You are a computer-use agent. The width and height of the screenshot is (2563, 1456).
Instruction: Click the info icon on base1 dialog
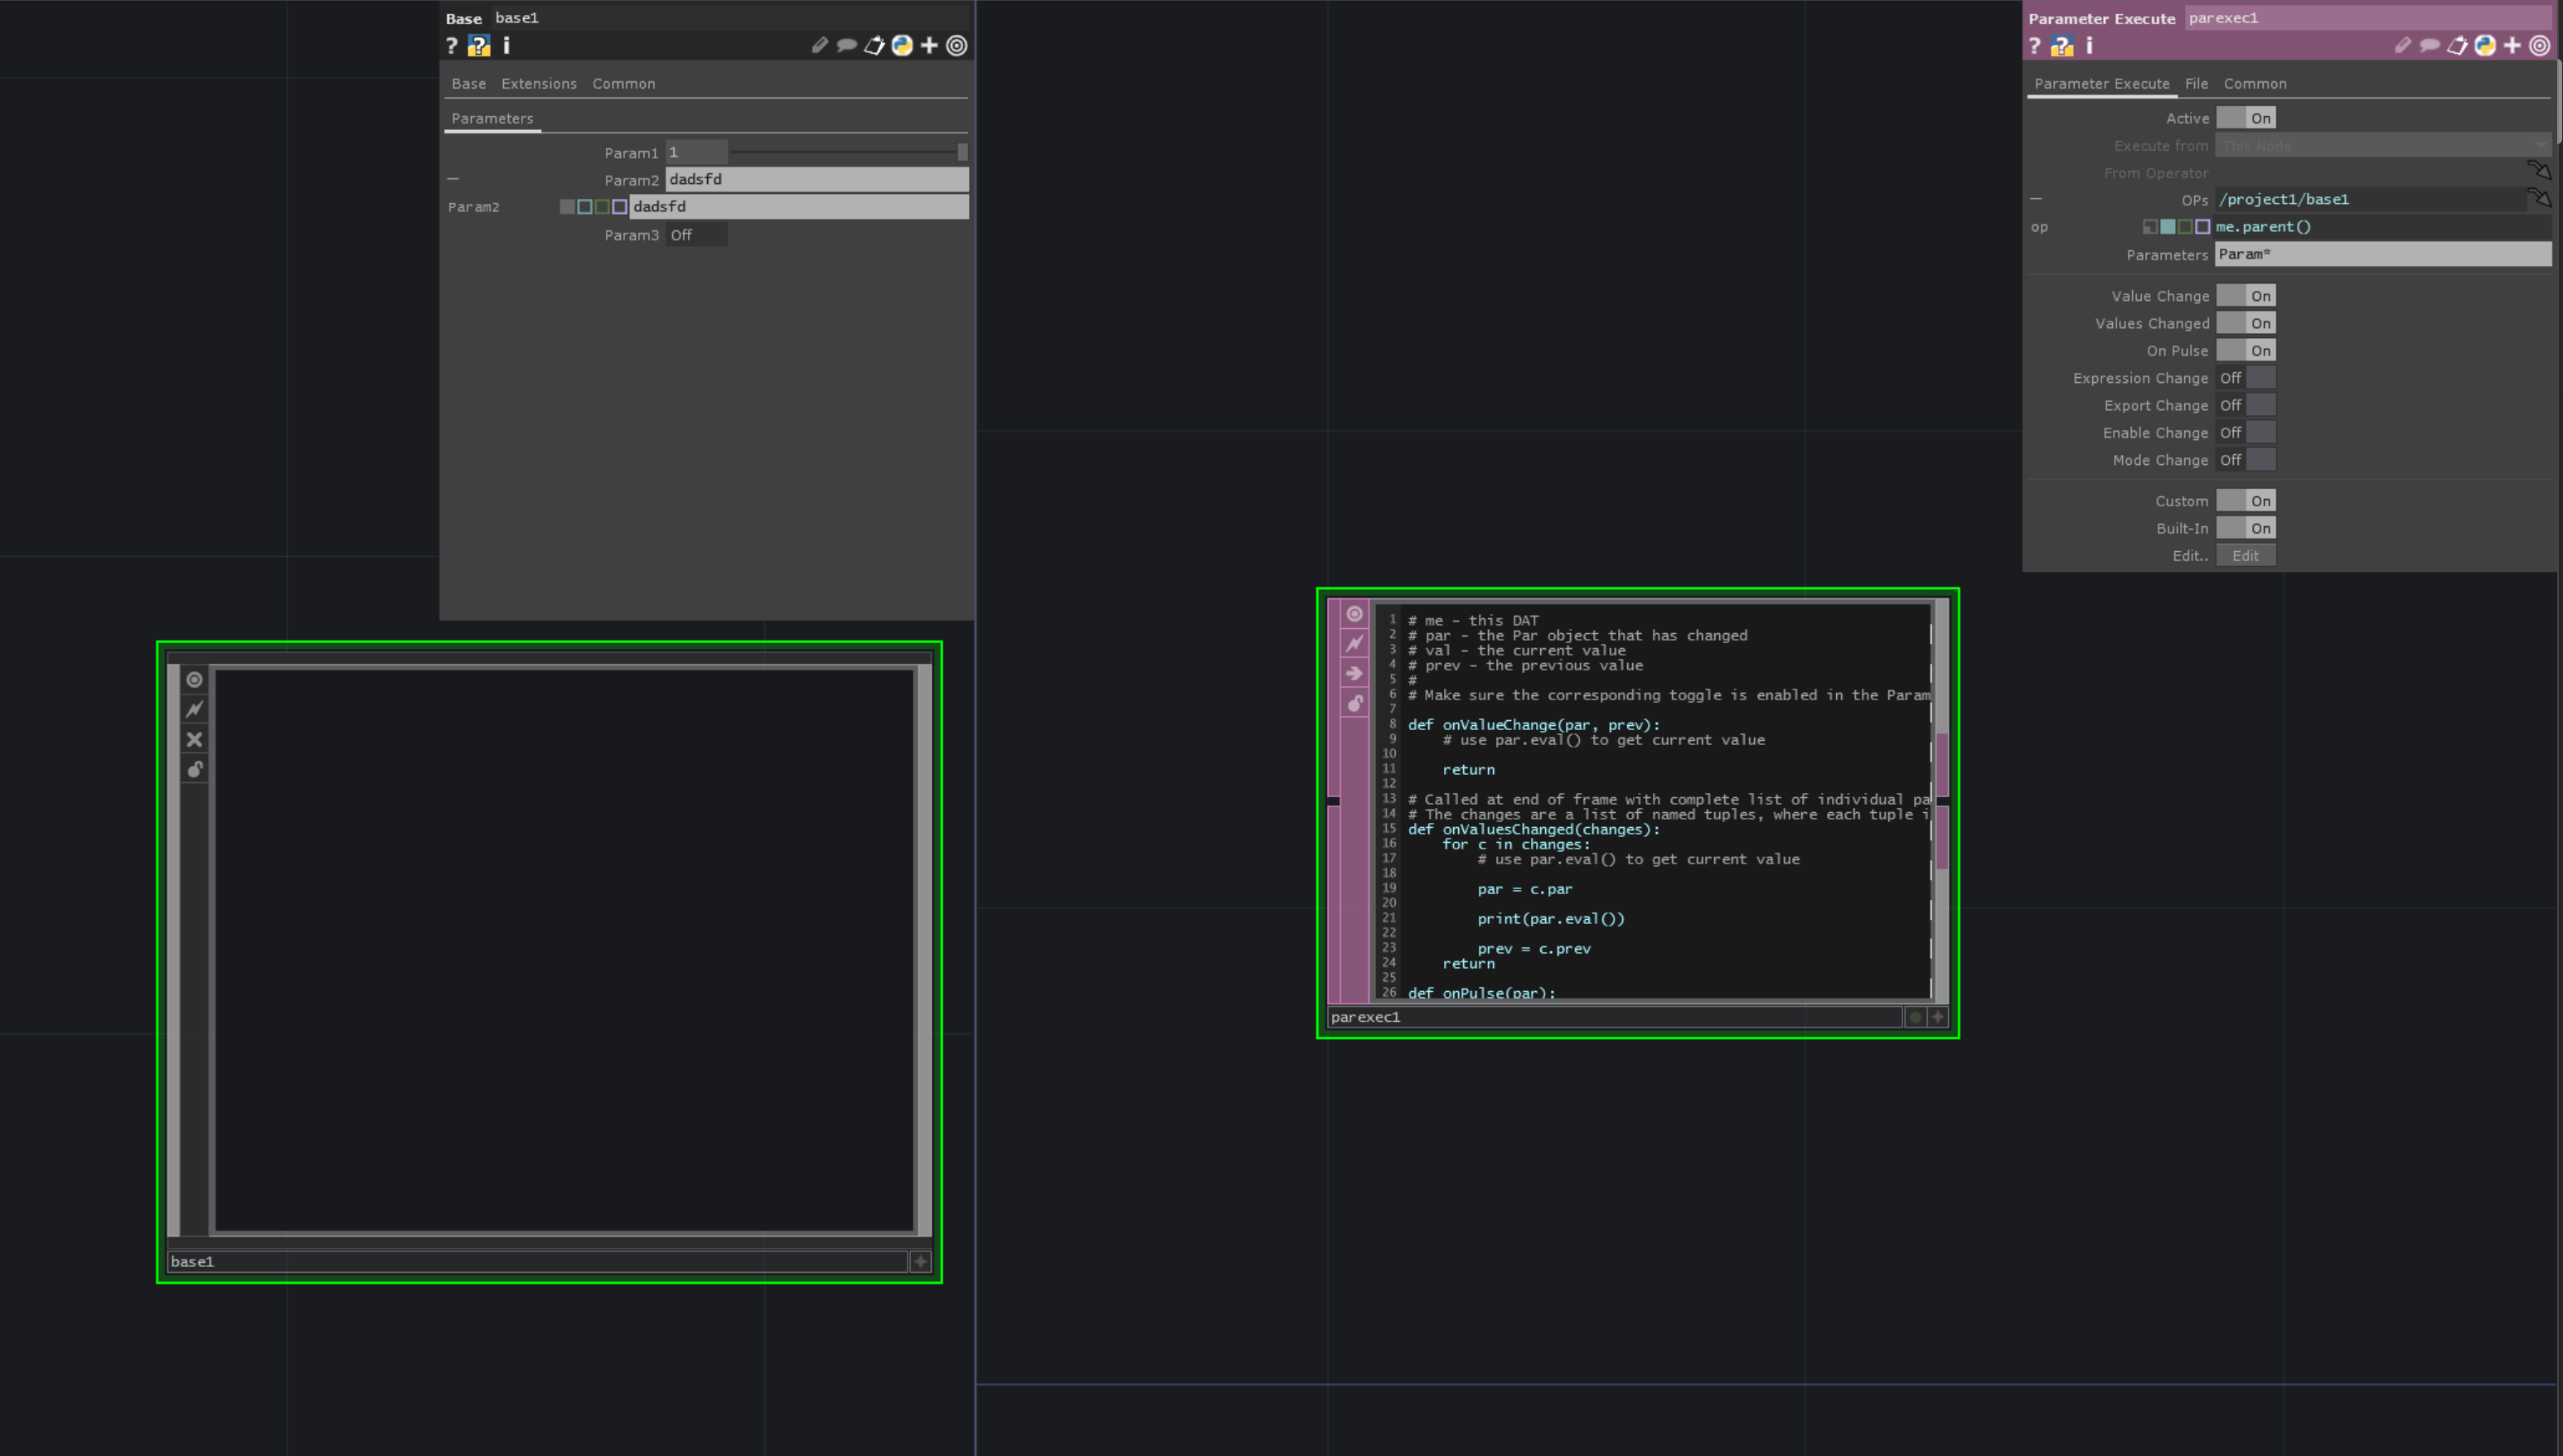[506, 46]
